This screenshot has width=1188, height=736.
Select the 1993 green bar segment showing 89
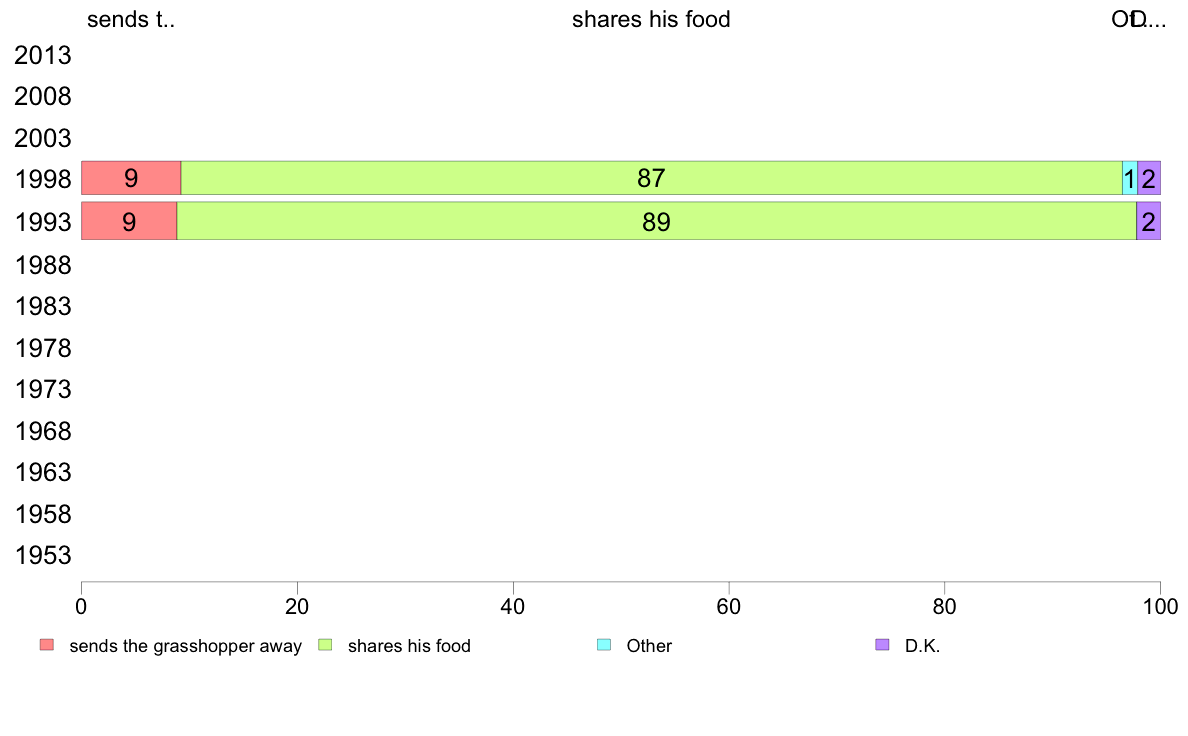click(x=656, y=221)
